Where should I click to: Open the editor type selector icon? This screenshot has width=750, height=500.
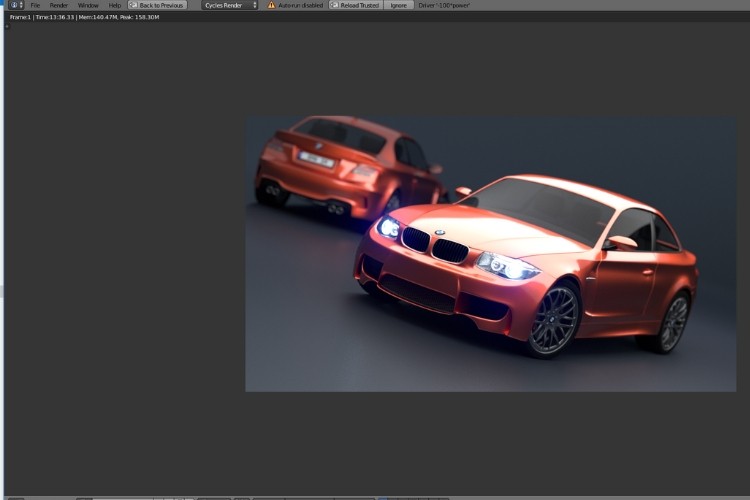(x=16, y=5)
